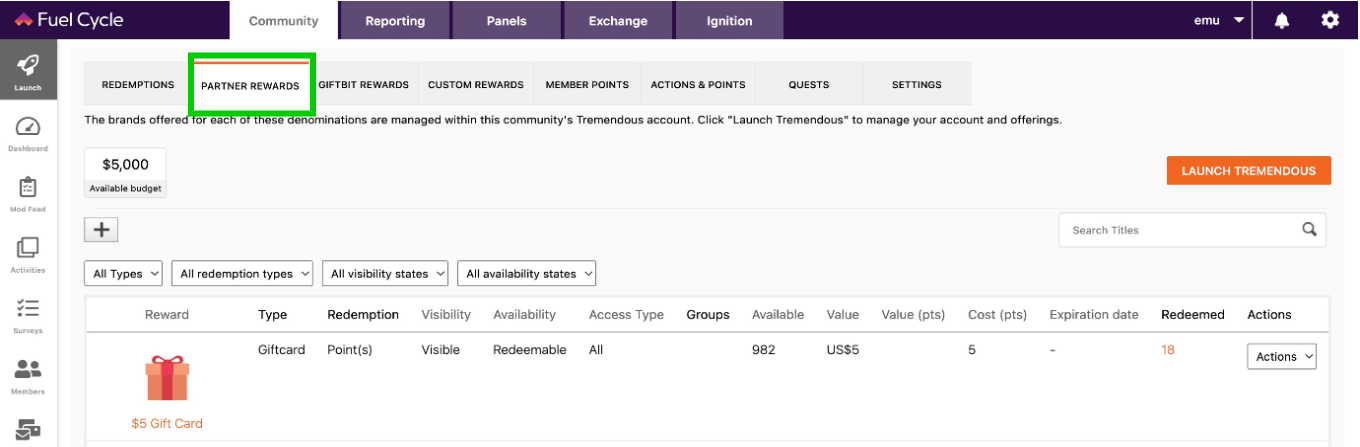Click the $5 Gift Card gift image
1360x447 pixels.
pos(167,377)
